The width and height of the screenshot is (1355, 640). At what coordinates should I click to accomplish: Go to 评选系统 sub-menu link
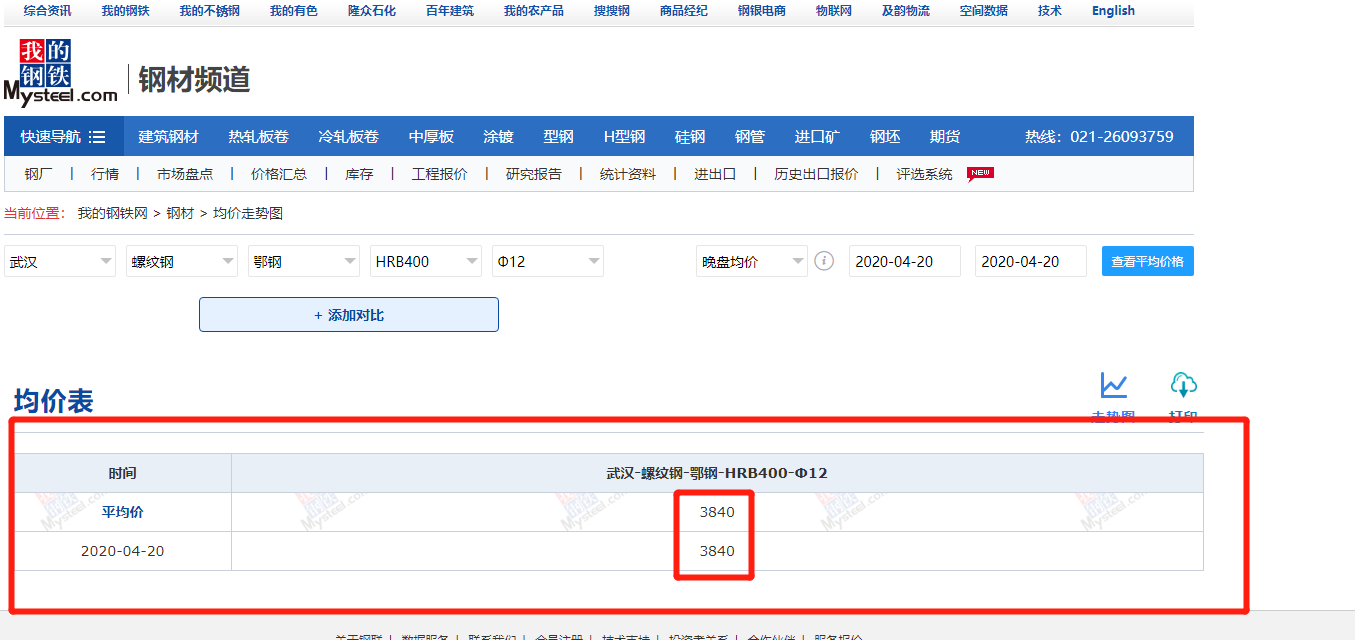coord(924,174)
